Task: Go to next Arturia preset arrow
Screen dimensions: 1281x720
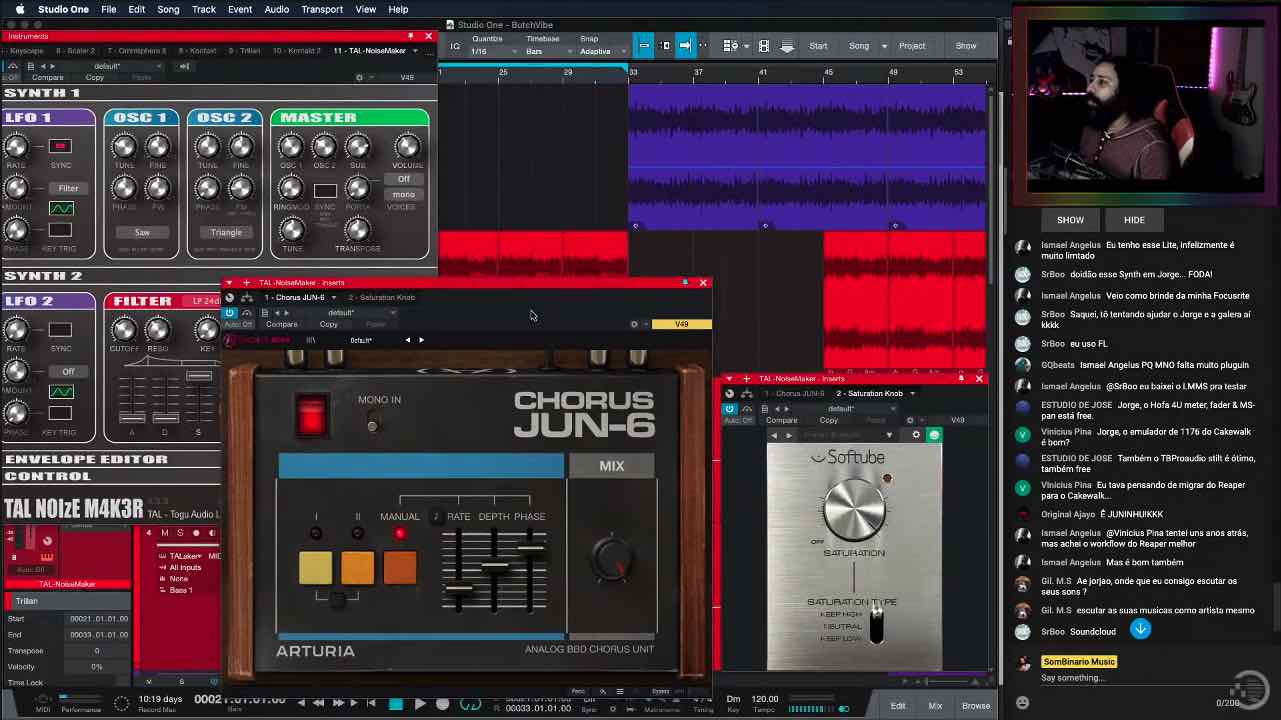Action: pyautogui.click(x=421, y=340)
